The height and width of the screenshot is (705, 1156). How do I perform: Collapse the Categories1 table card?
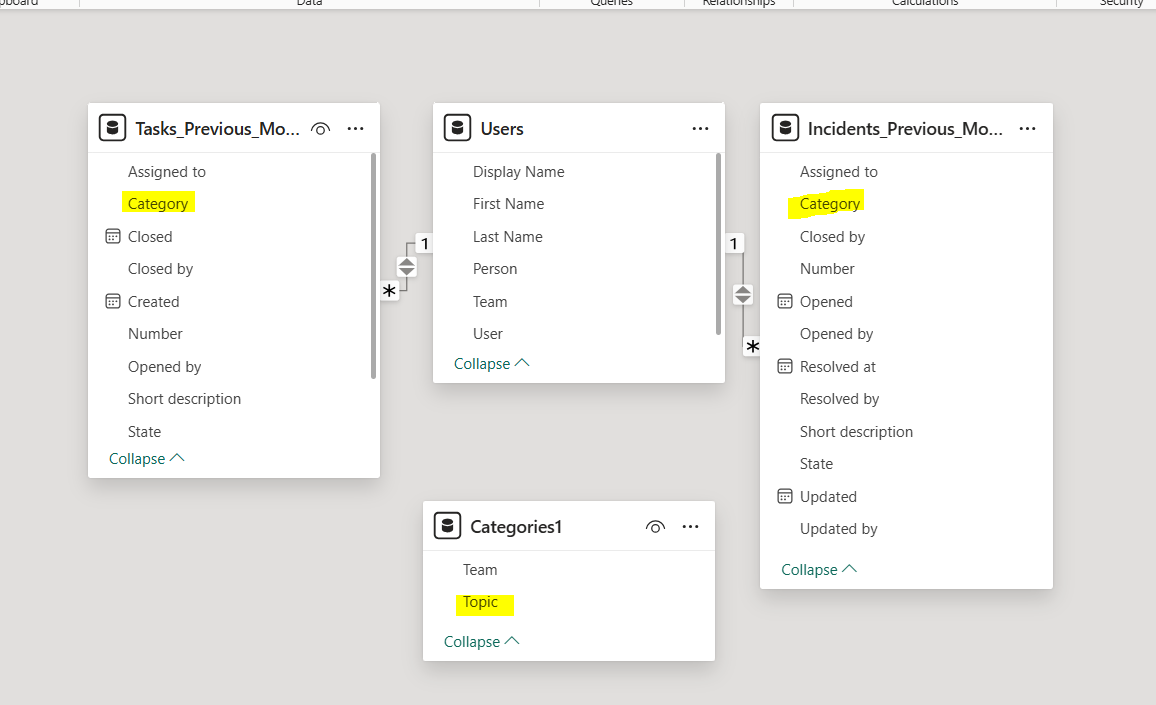pos(481,641)
